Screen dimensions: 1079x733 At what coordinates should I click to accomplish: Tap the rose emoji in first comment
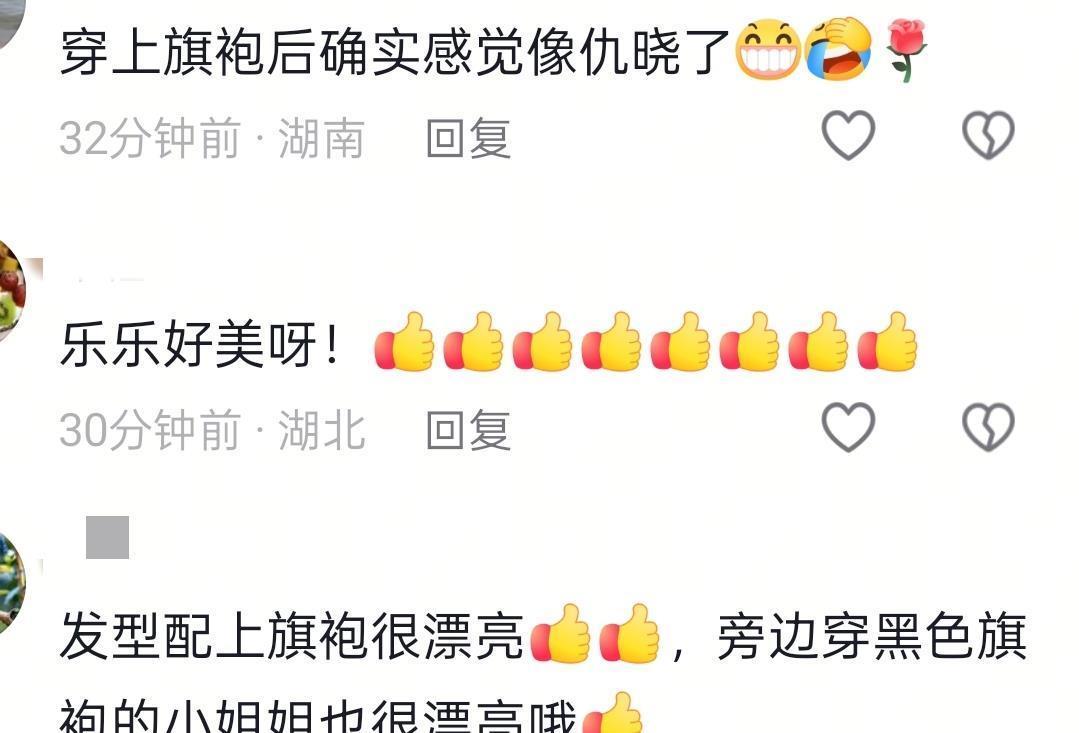pos(906,50)
